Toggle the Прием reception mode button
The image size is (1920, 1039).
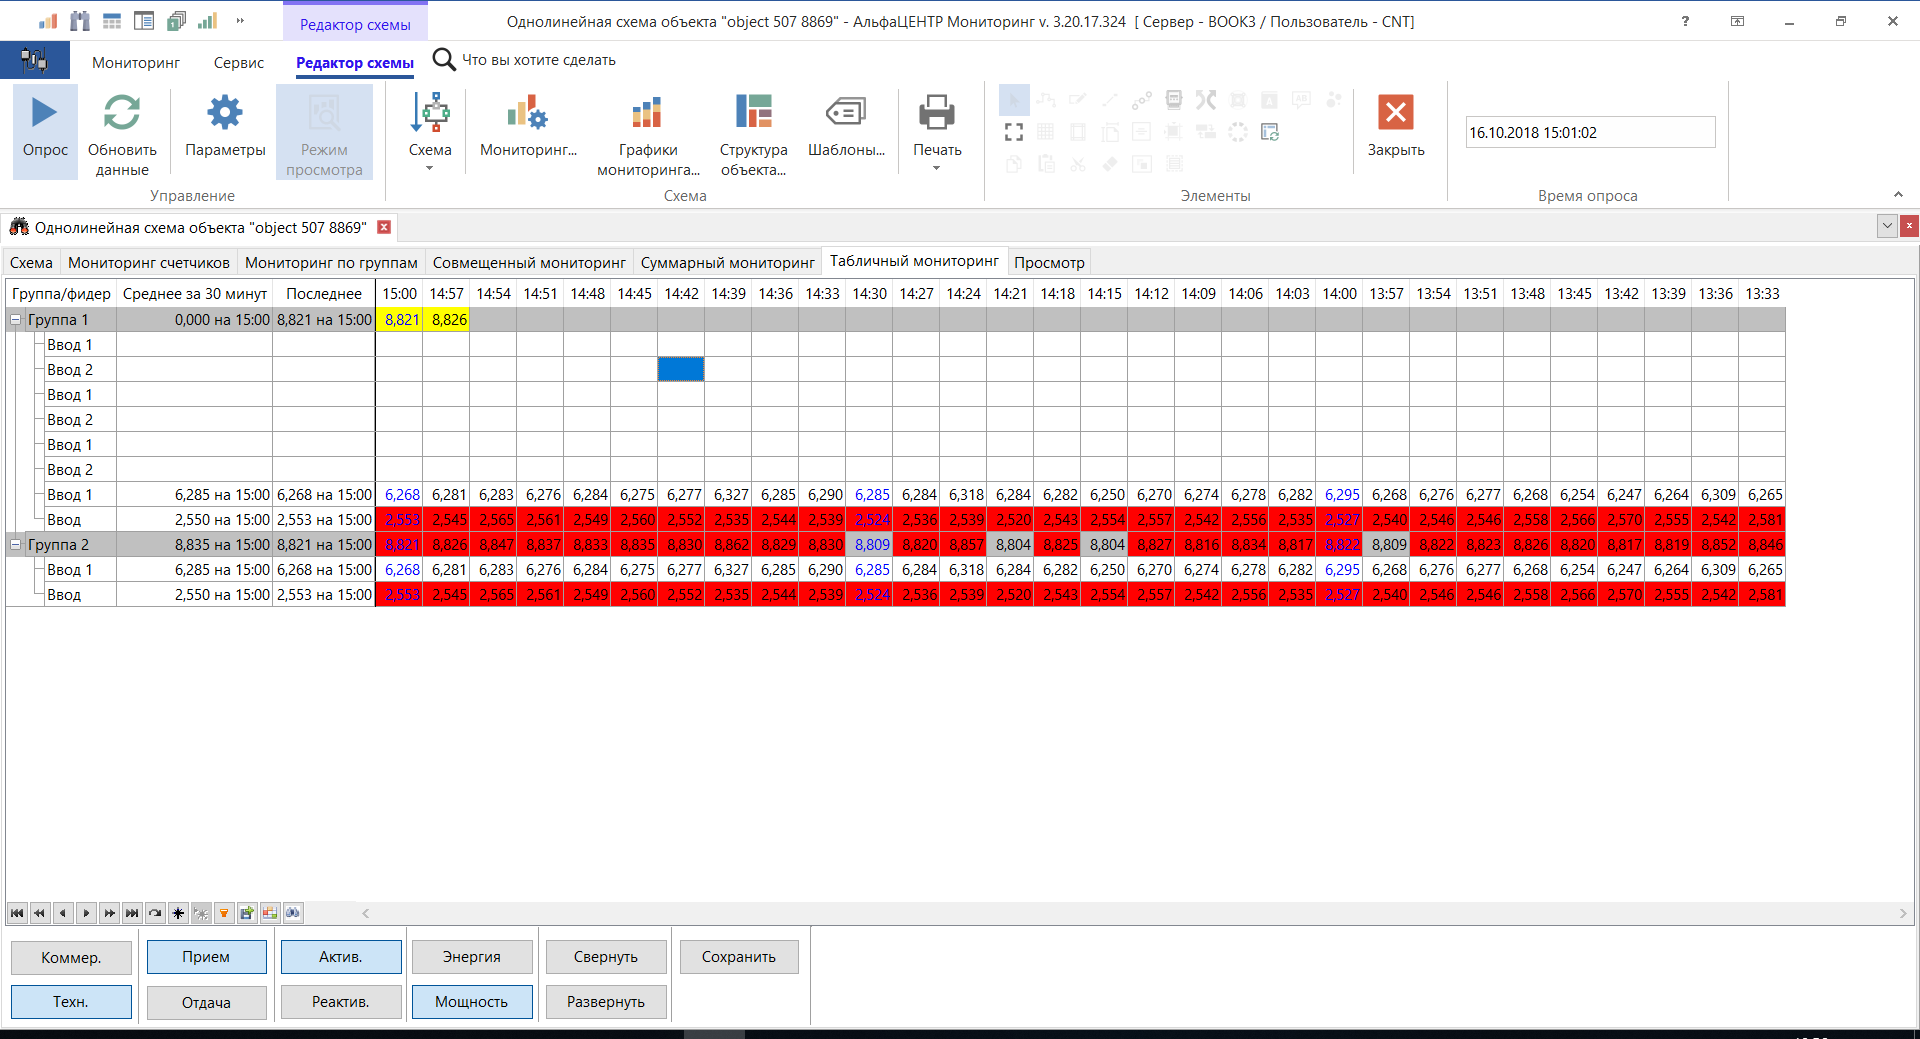click(x=206, y=956)
